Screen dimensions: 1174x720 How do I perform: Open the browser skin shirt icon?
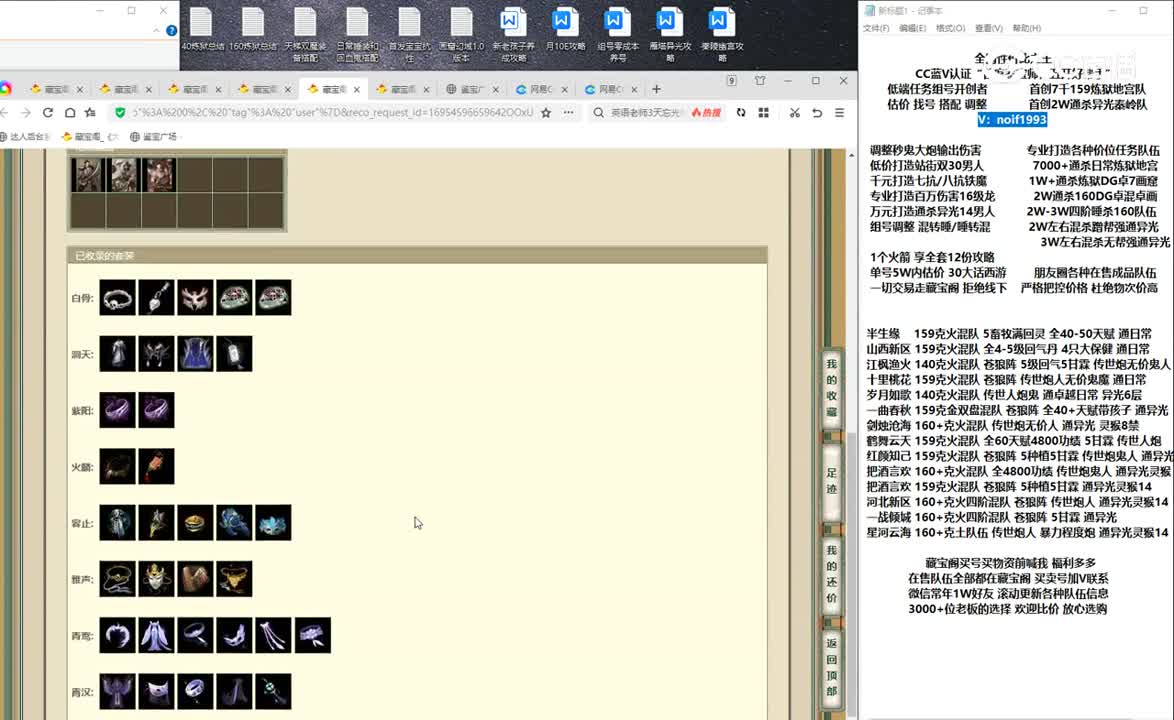pos(760,81)
